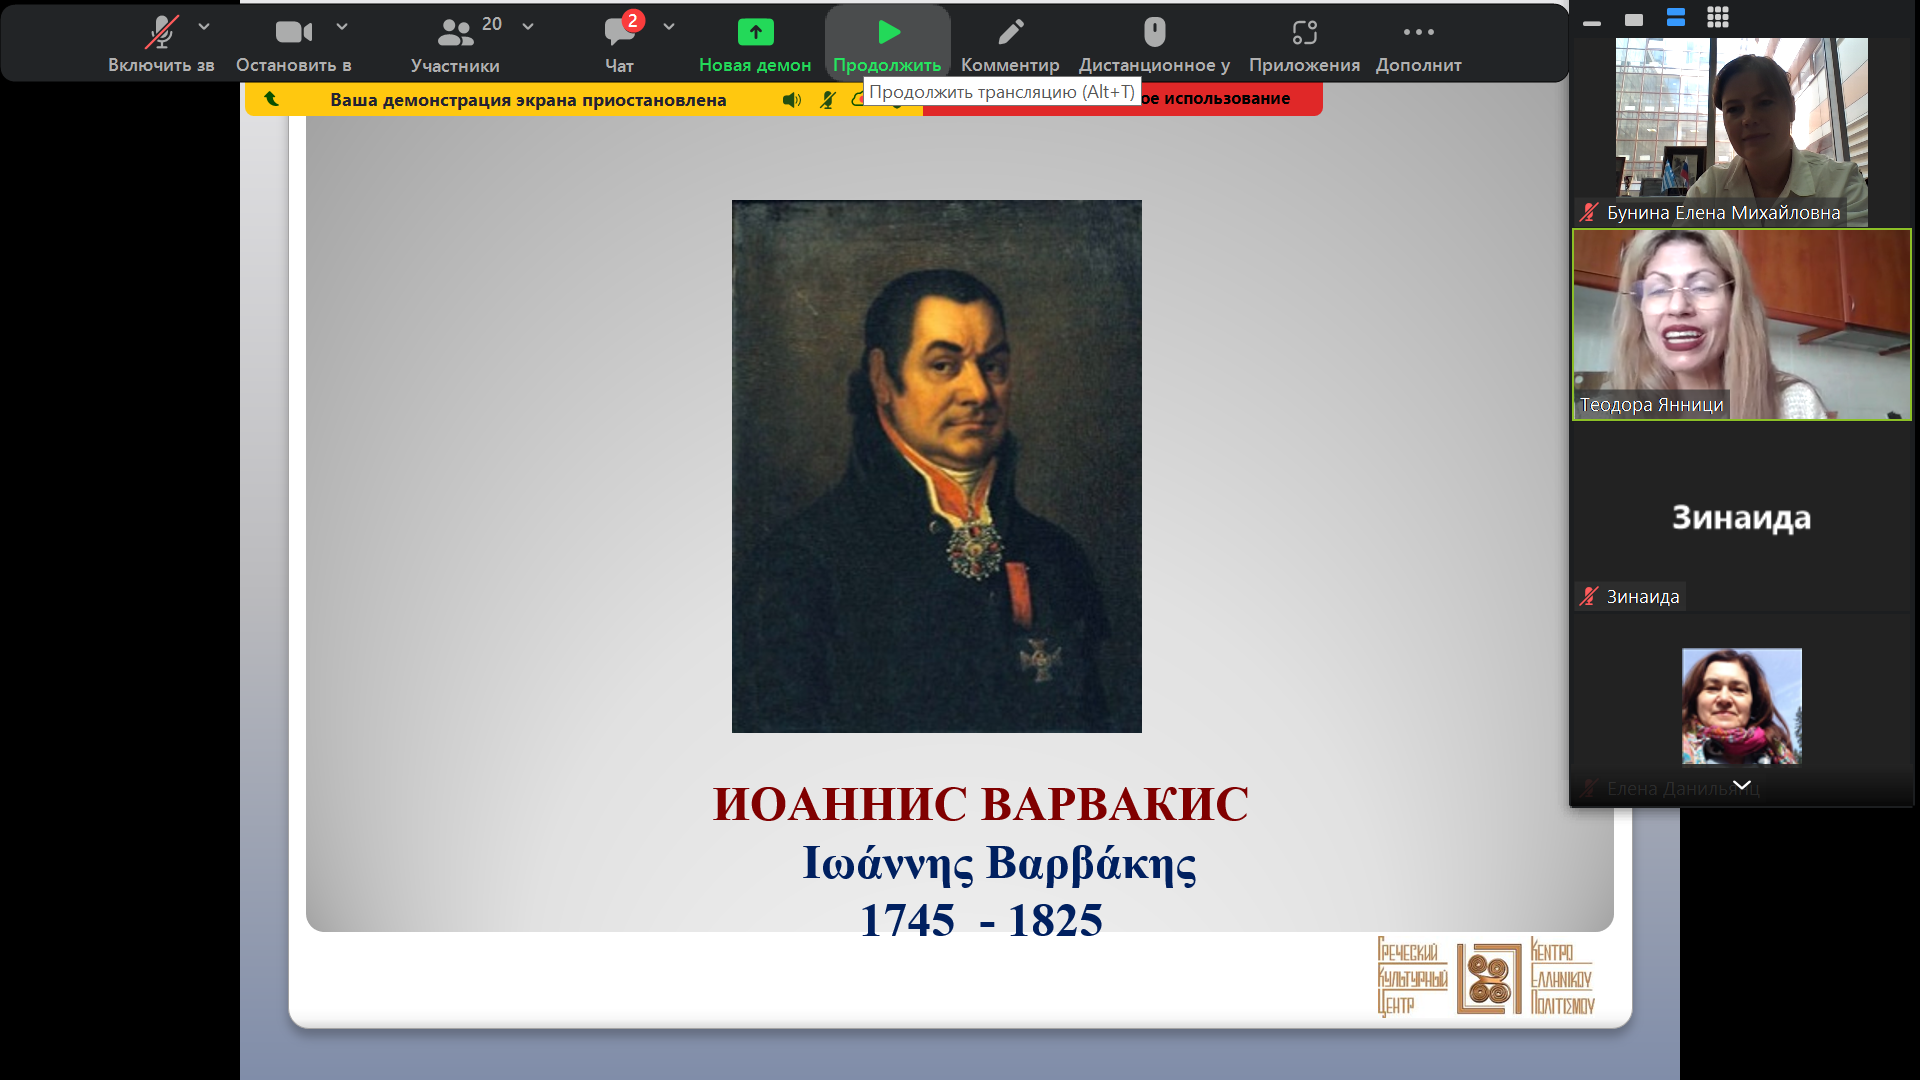
Task: Click the ИОАННИС ВАРВАКИС red title text
Action: tap(980, 804)
